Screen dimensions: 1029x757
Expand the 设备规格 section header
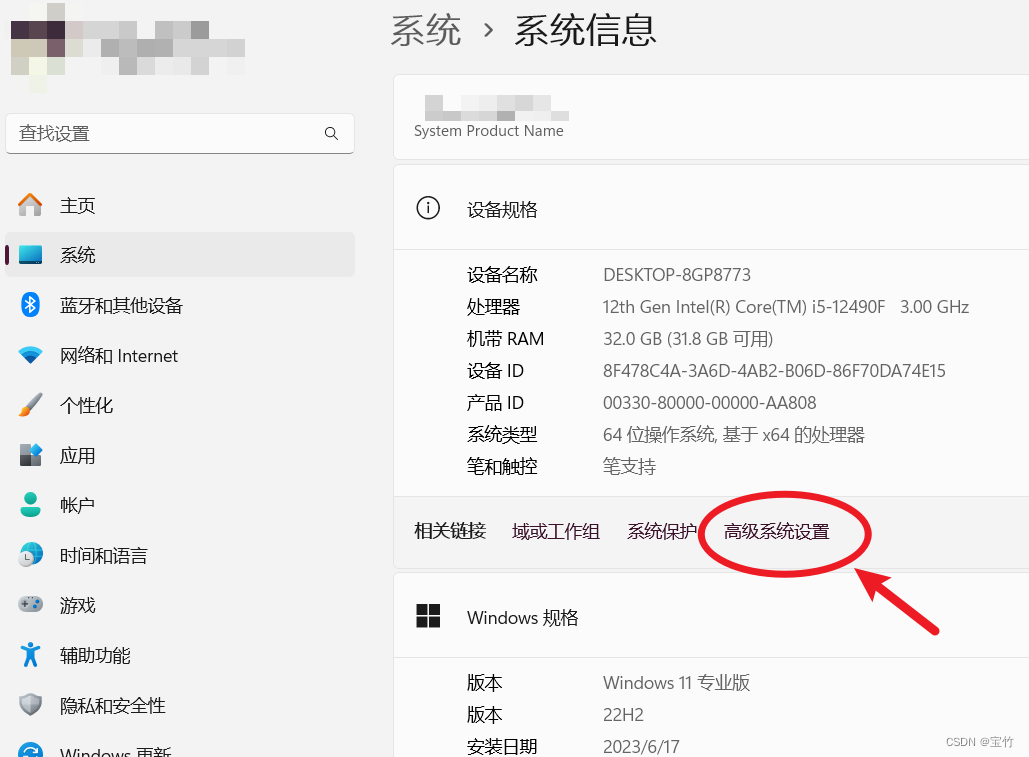pyautogui.click(x=711, y=209)
